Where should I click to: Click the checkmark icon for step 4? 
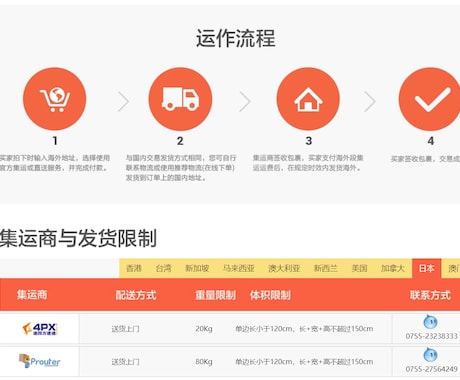click(x=430, y=99)
